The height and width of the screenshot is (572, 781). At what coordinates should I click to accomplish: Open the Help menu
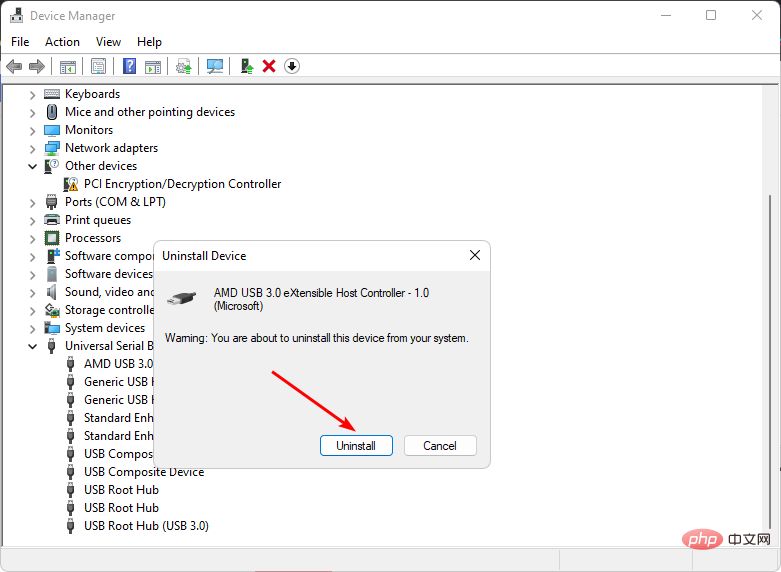tap(149, 42)
